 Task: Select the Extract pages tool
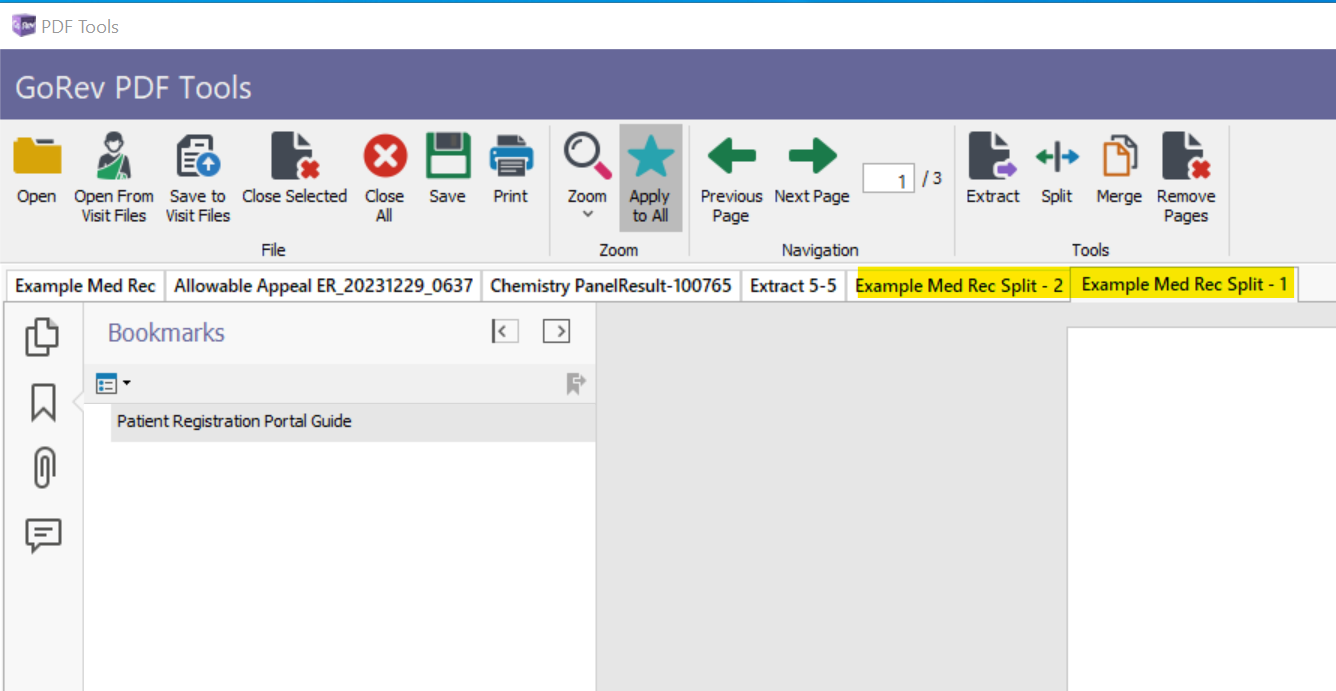pyautogui.click(x=992, y=157)
